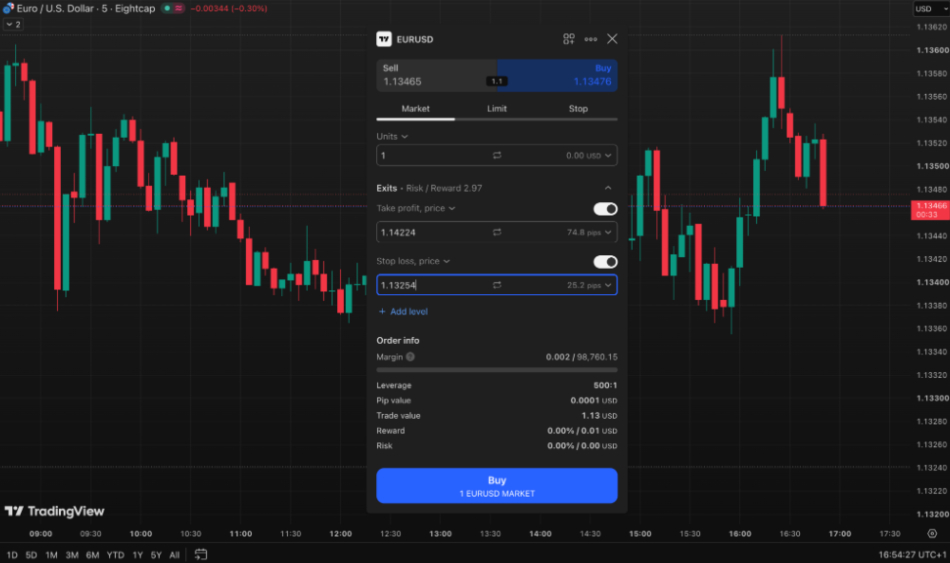This screenshot has width=950, height=563.
Task: Select the 6M time range
Action: 93,555
